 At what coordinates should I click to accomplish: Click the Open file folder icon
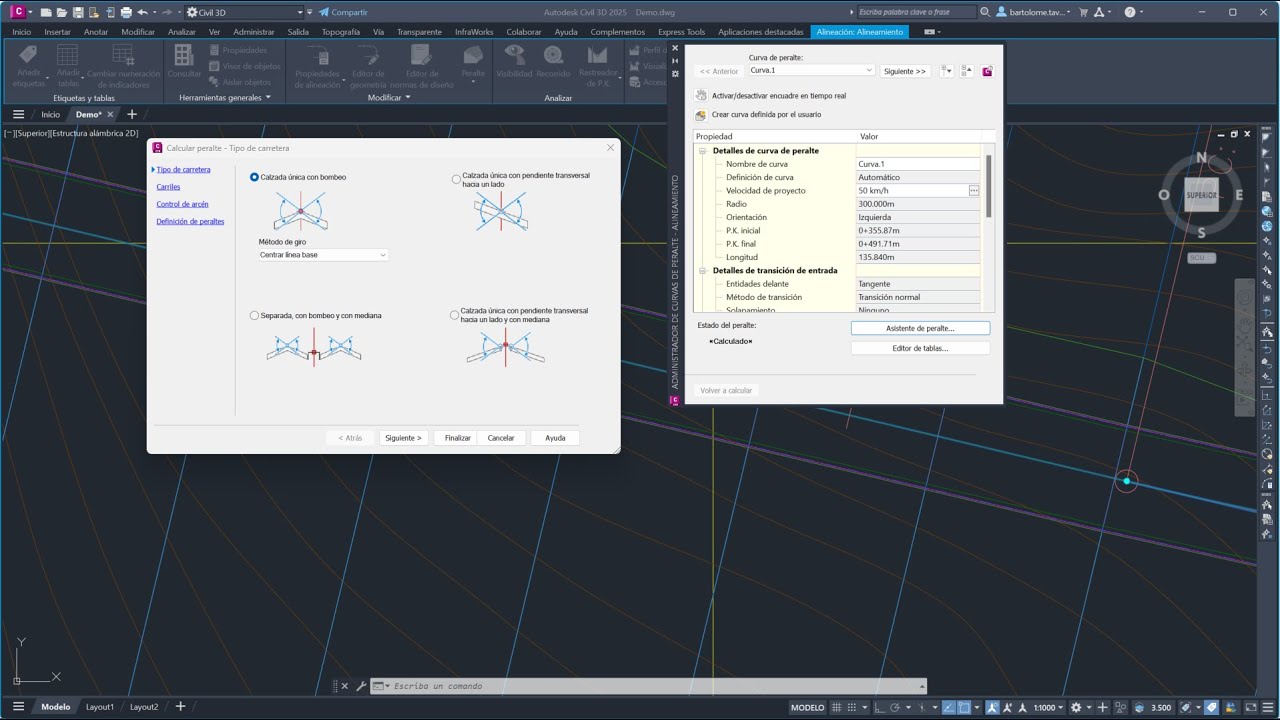click(x=62, y=12)
